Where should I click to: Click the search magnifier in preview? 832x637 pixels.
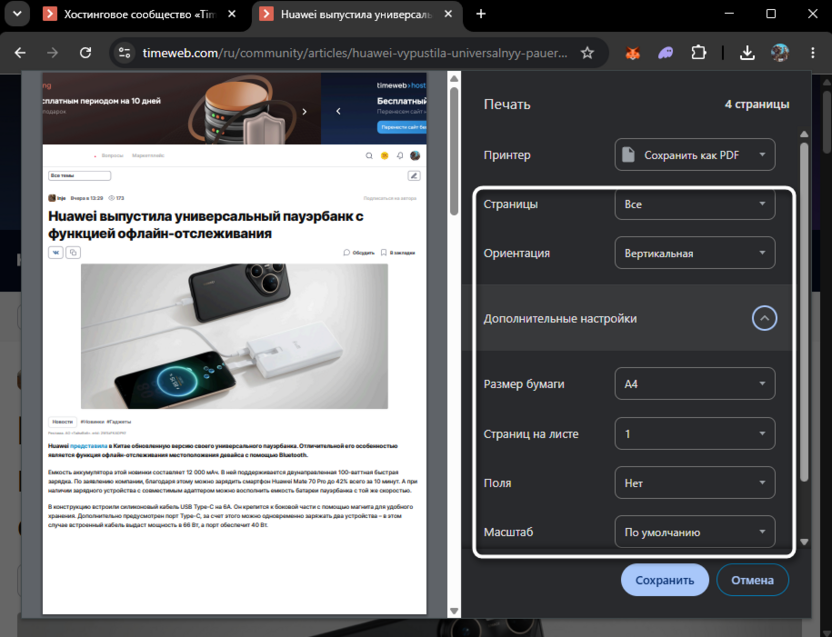coord(369,156)
